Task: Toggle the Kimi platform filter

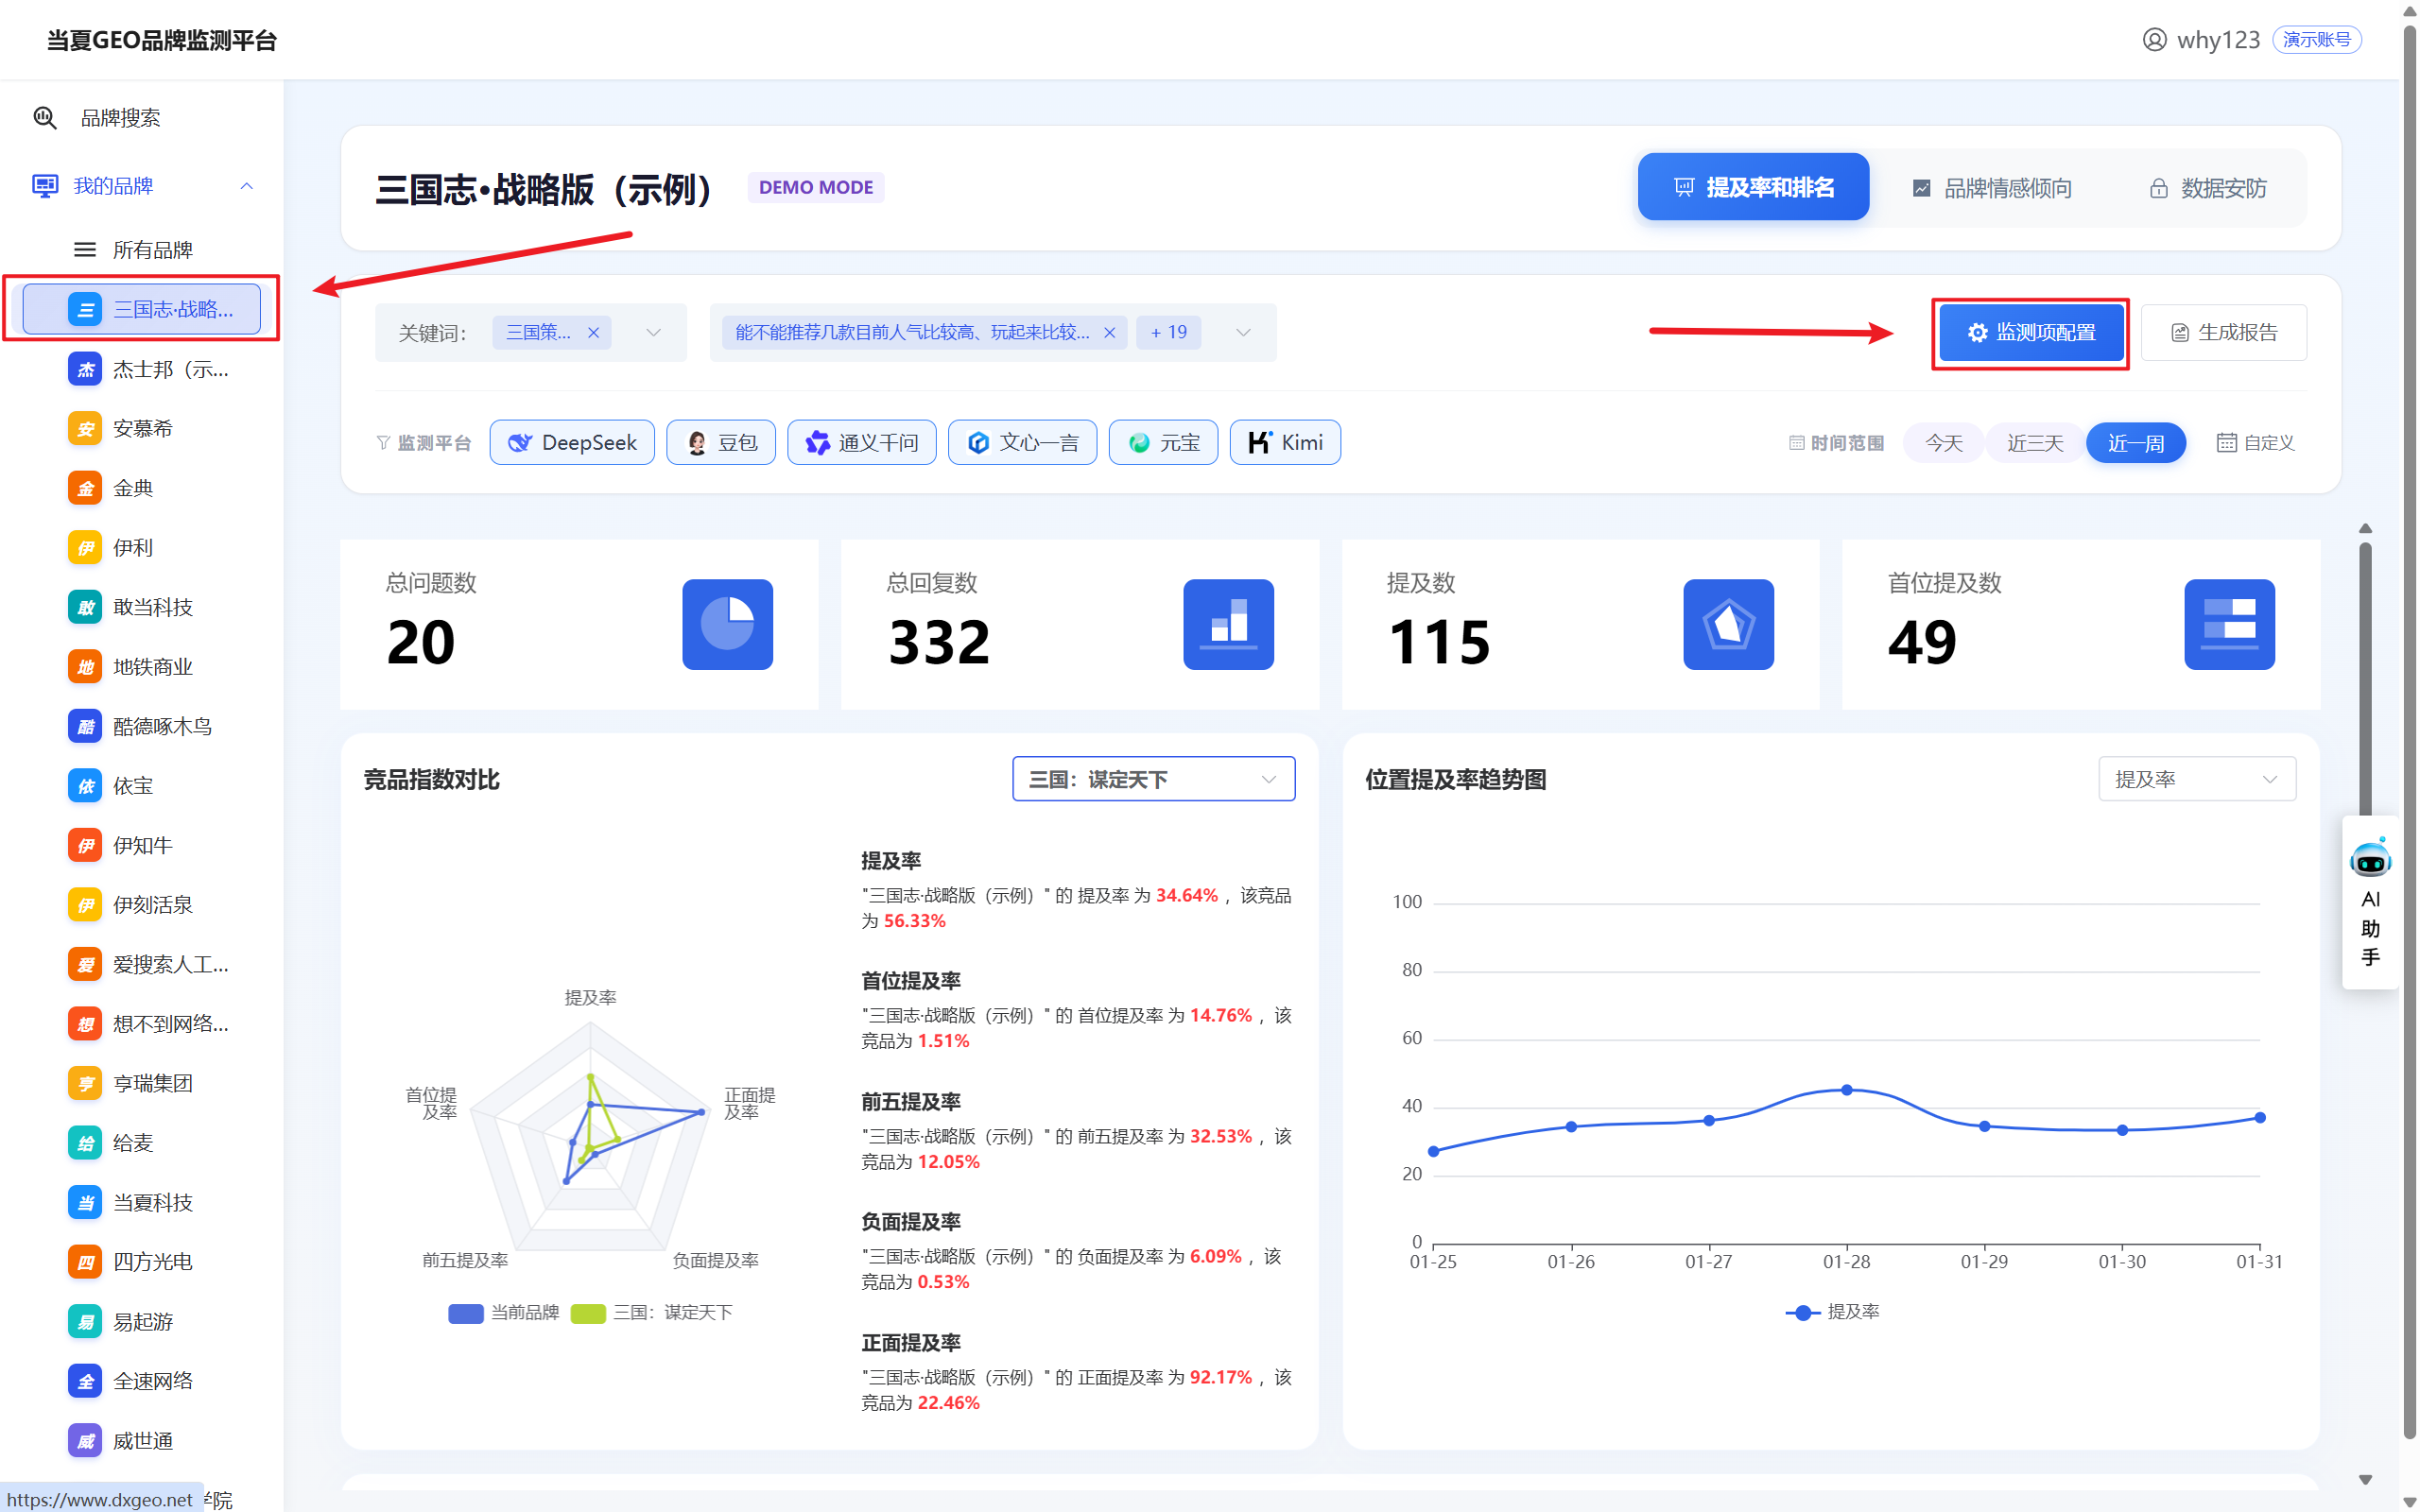Action: [1284, 442]
